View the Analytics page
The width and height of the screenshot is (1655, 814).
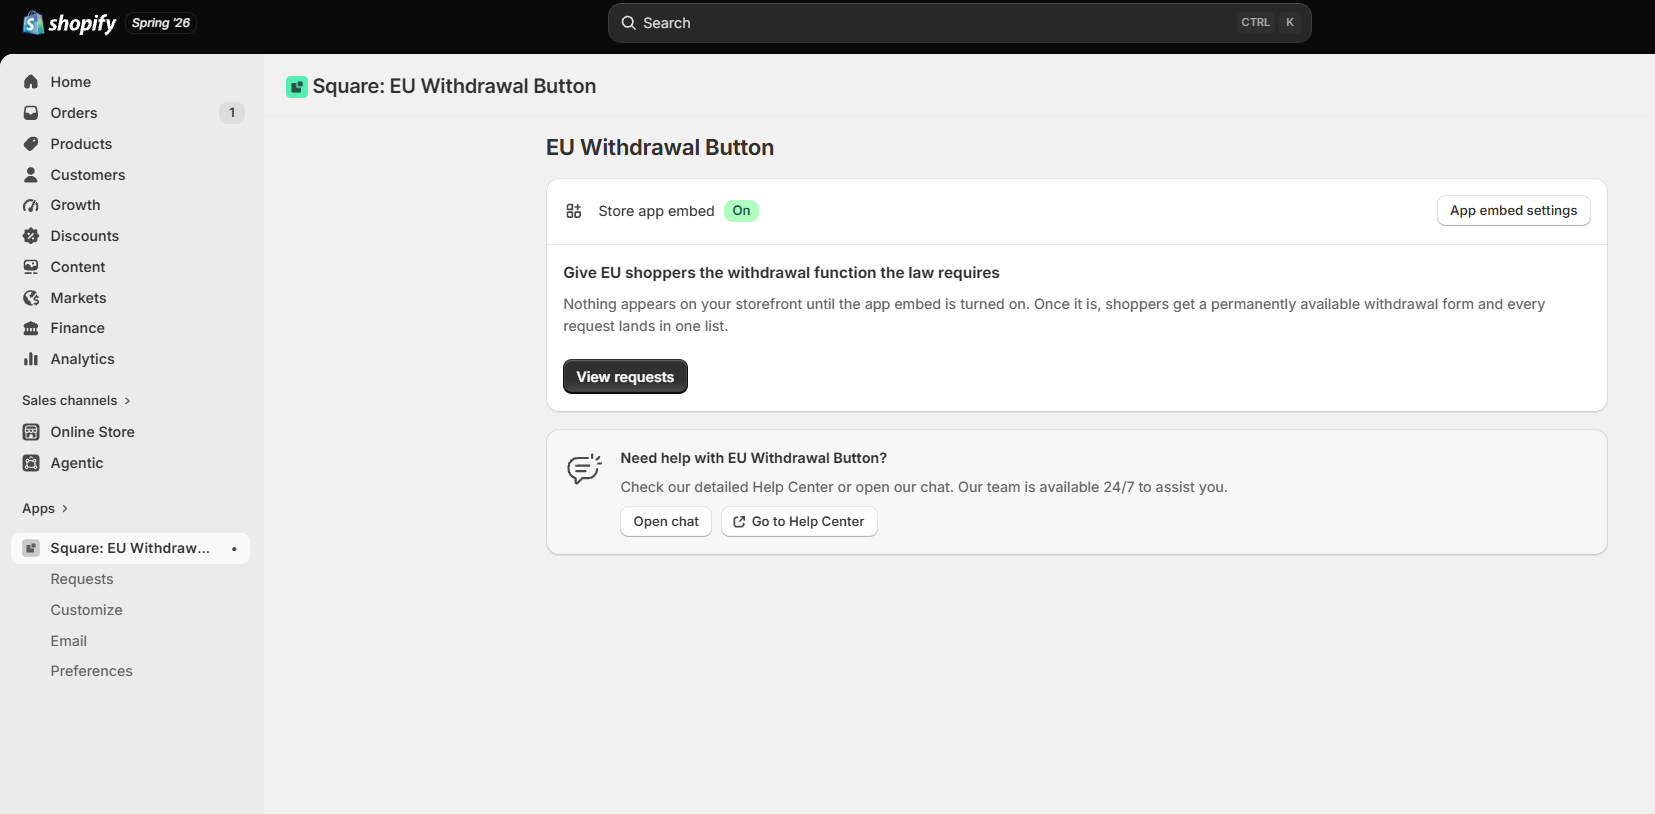(x=131, y=359)
